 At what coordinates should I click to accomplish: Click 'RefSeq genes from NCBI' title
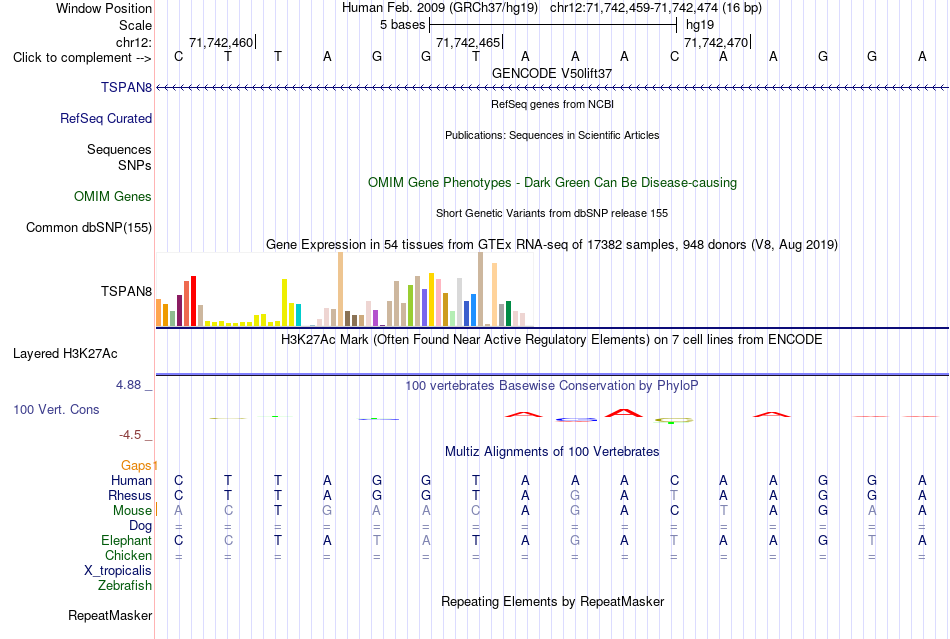[552, 104]
